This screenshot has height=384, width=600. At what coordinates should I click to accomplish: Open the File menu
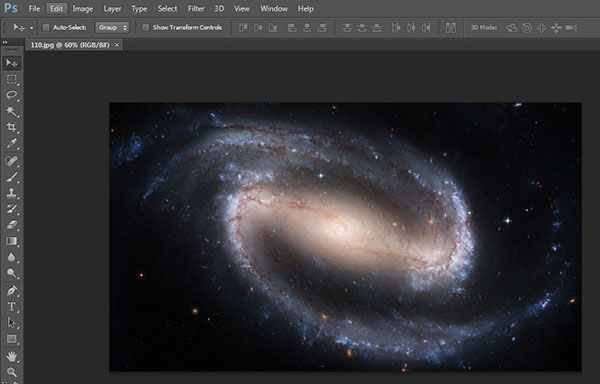click(34, 8)
